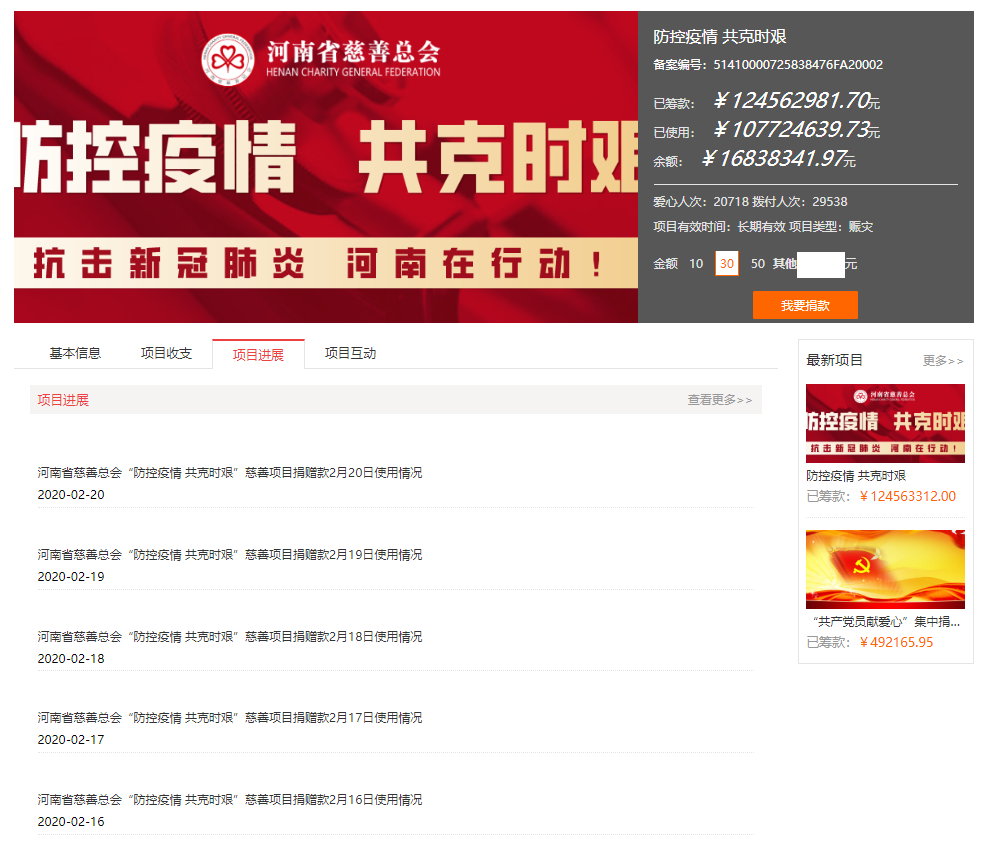
Task: Expand 更多>> beside 最新项目
Action: click(943, 361)
